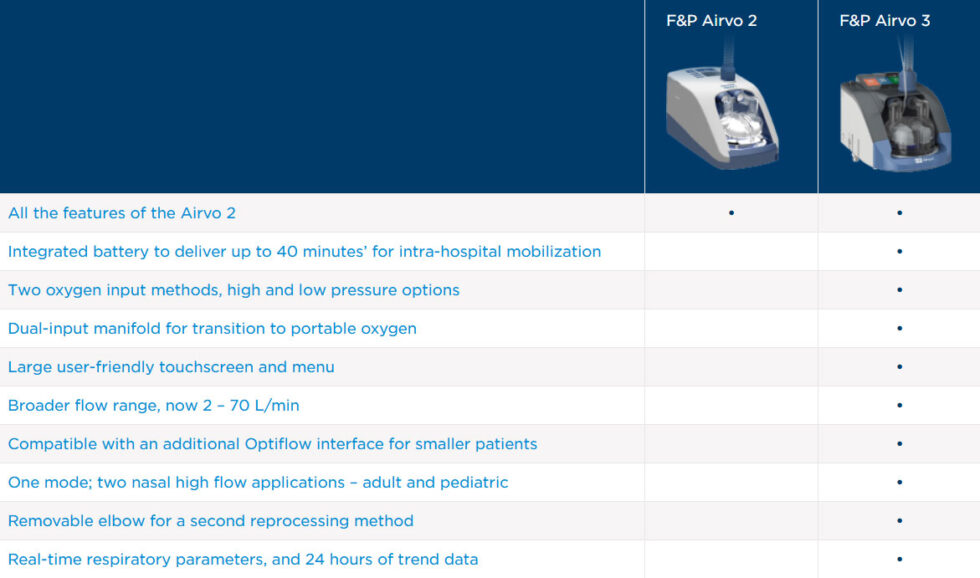Select the integrated battery feature row text
Screen dimensions: 980x578
(x=304, y=251)
